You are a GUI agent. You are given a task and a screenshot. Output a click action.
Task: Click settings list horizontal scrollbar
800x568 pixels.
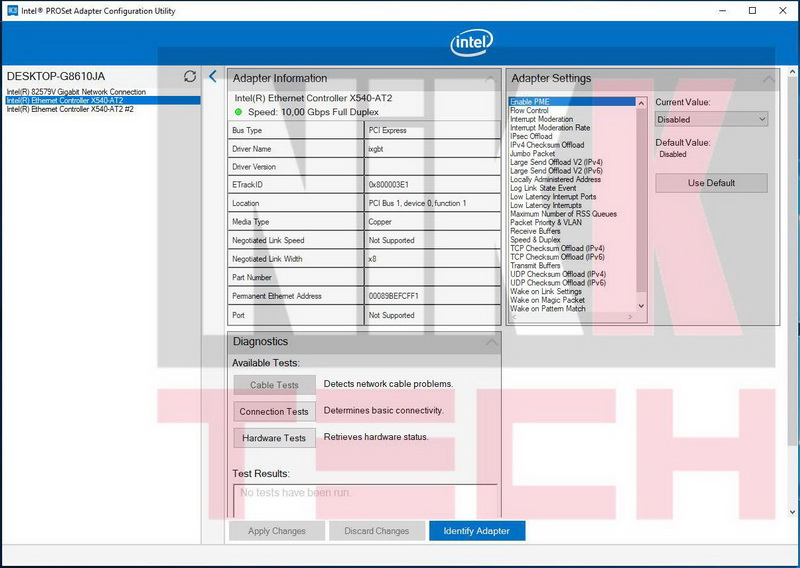click(572, 317)
